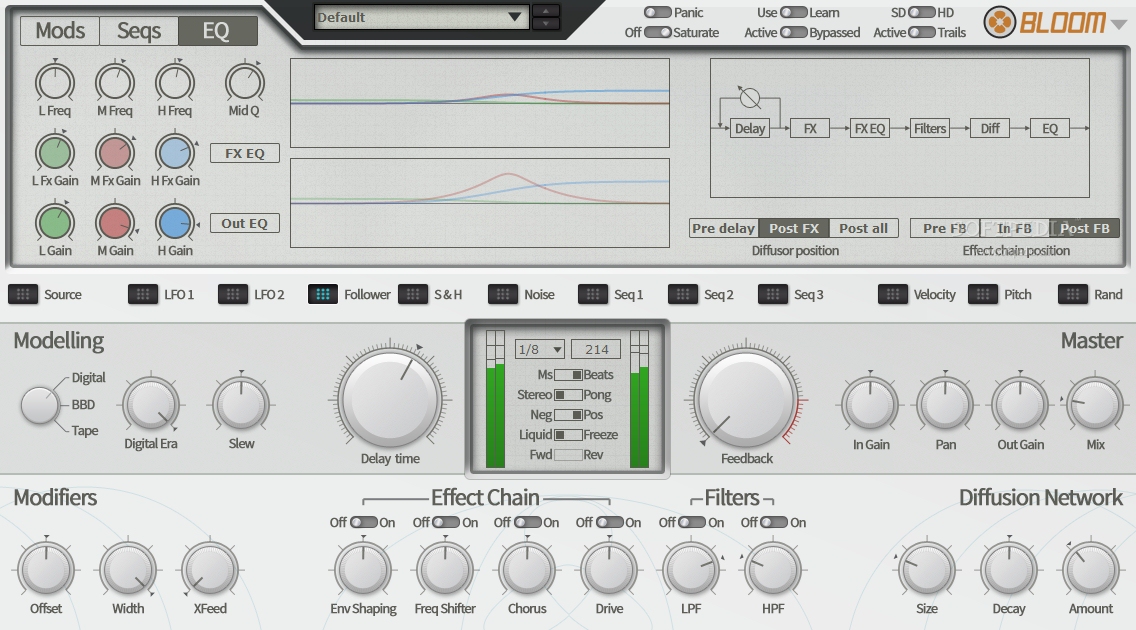
Task: Click the highlighted Follower grid icon
Action: (322, 294)
